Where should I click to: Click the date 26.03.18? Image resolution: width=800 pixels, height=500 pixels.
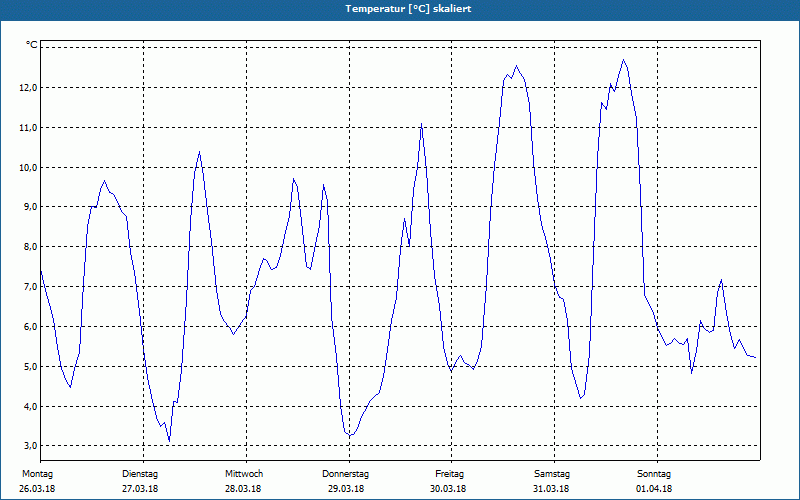tap(37, 489)
